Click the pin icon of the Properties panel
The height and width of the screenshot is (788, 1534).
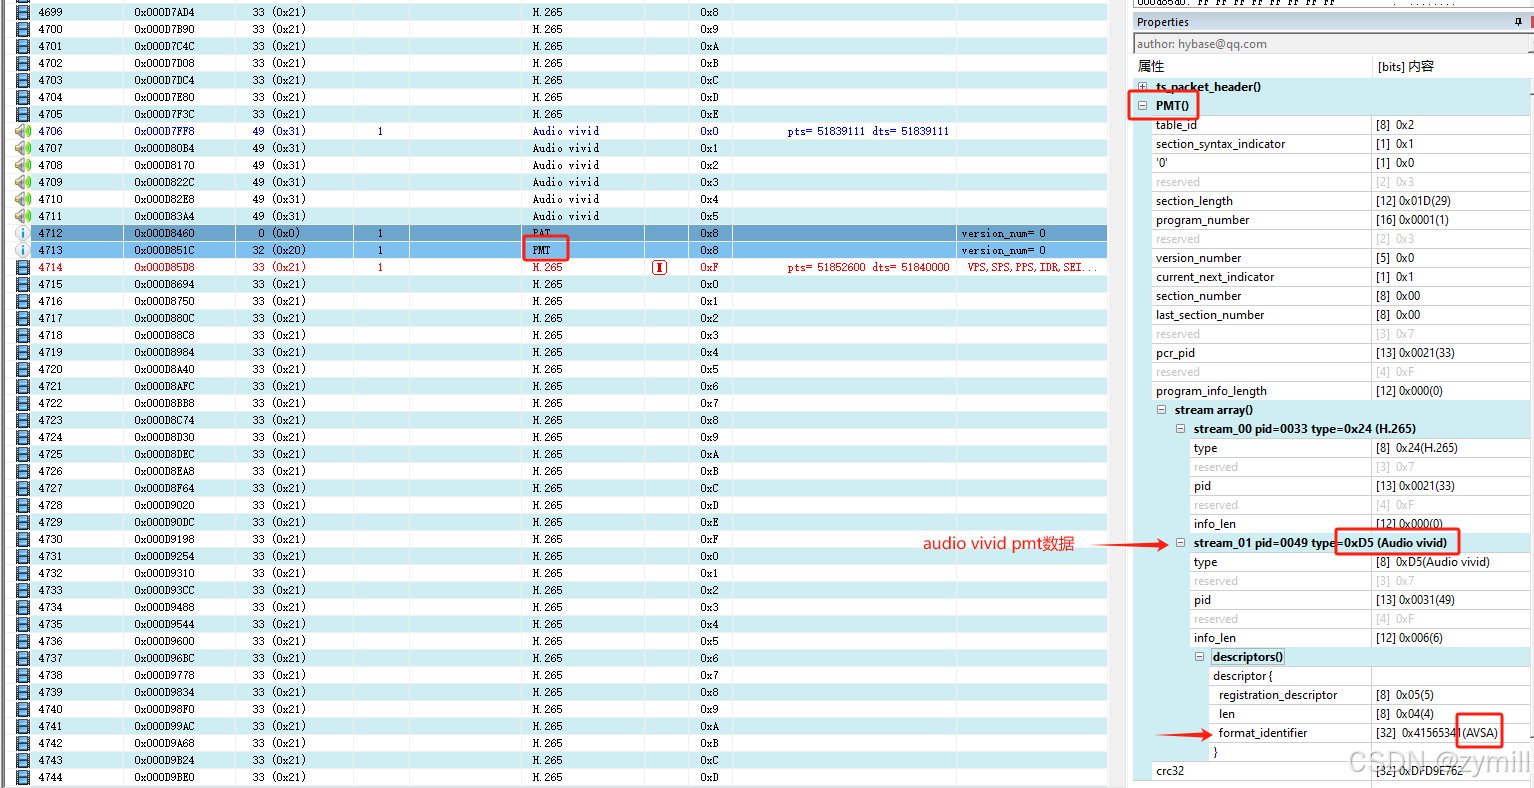1518,22
